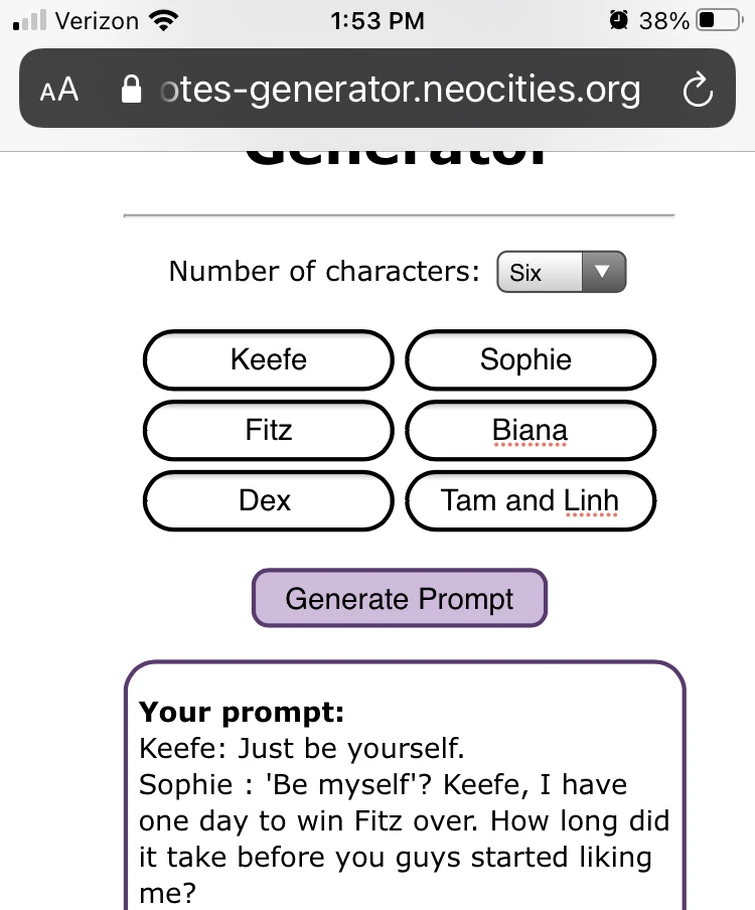Image resolution: width=755 pixels, height=910 pixels.
Task: Tap the neocities.org address bar
Action: tap(400, 90)
